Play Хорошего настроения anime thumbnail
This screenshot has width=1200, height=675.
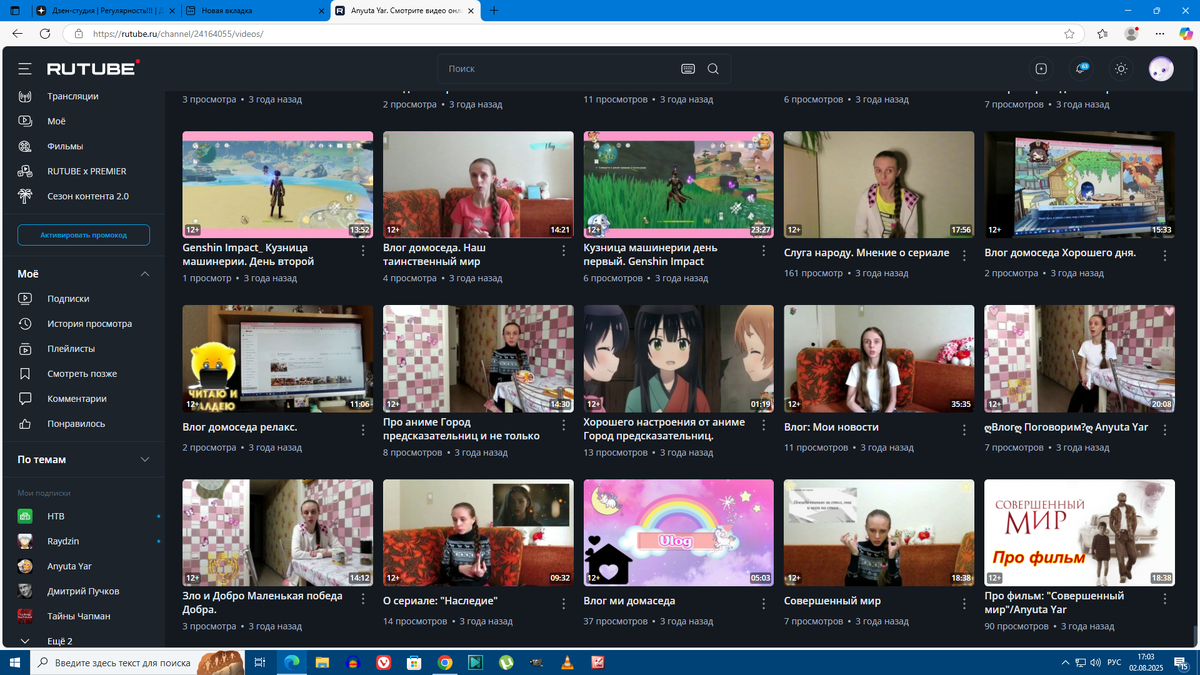click(678, 359)
